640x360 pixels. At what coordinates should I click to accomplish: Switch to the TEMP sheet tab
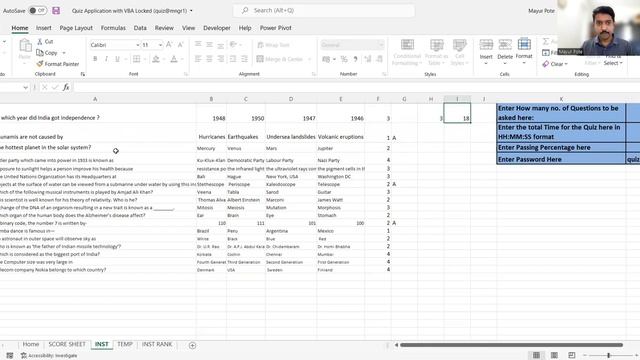pyautogui.click(x=124, y=344)
